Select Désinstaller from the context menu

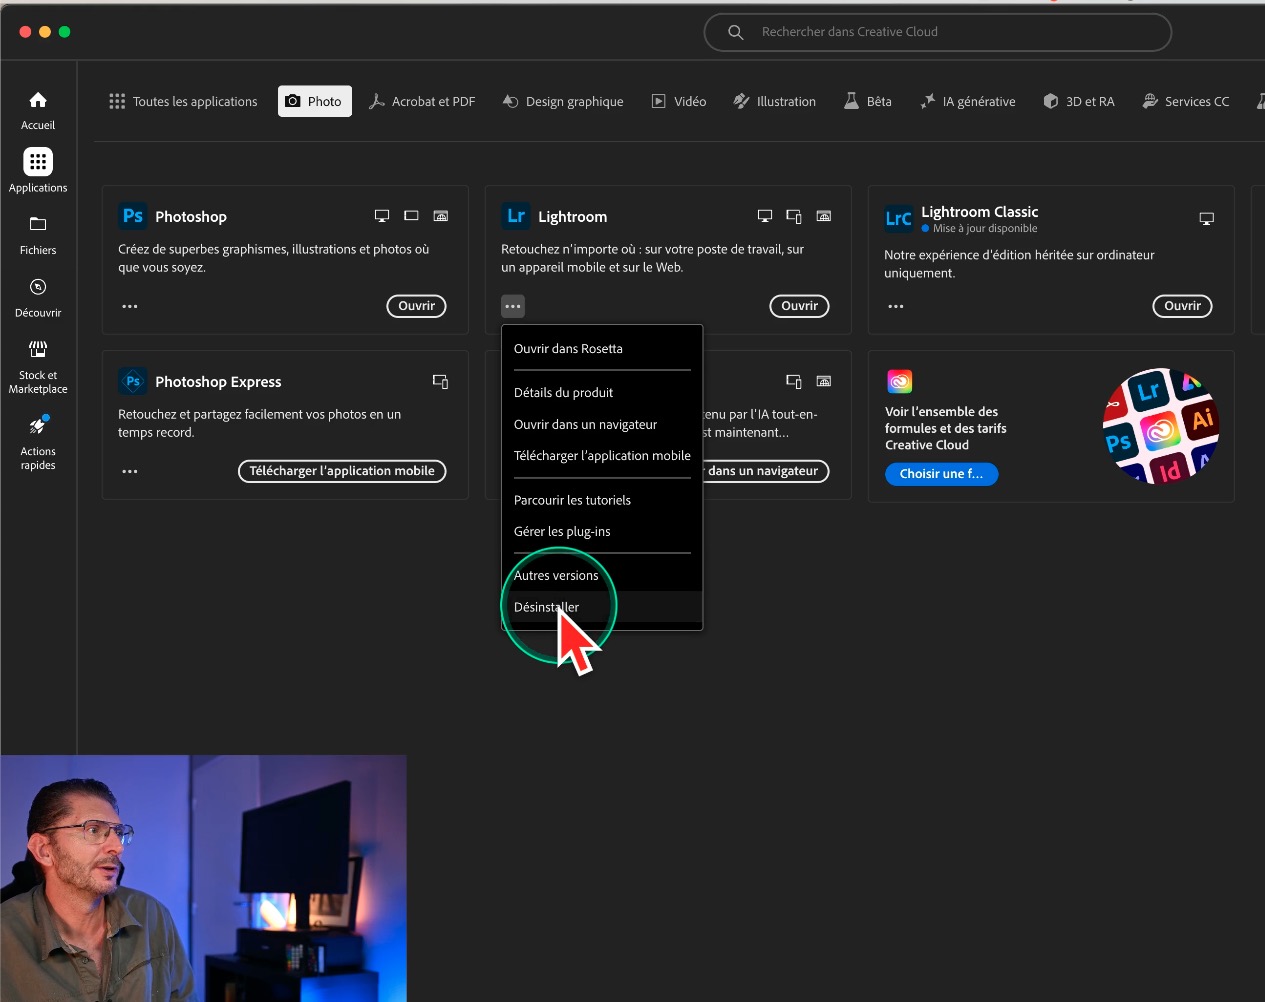(546, 607)
